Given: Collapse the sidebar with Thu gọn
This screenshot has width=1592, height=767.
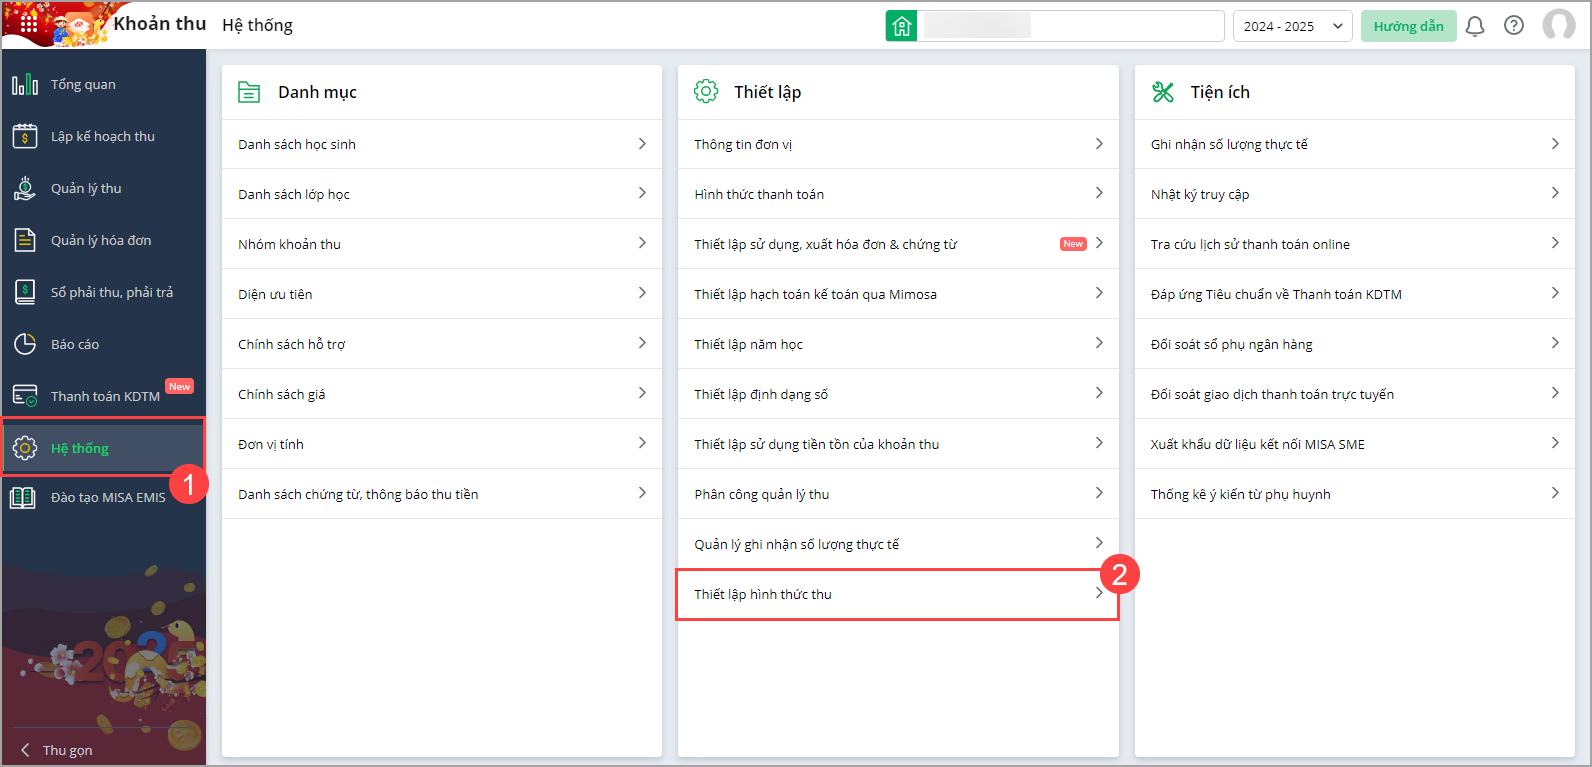Looking at the screenshot, I should (x=58, y=750).
